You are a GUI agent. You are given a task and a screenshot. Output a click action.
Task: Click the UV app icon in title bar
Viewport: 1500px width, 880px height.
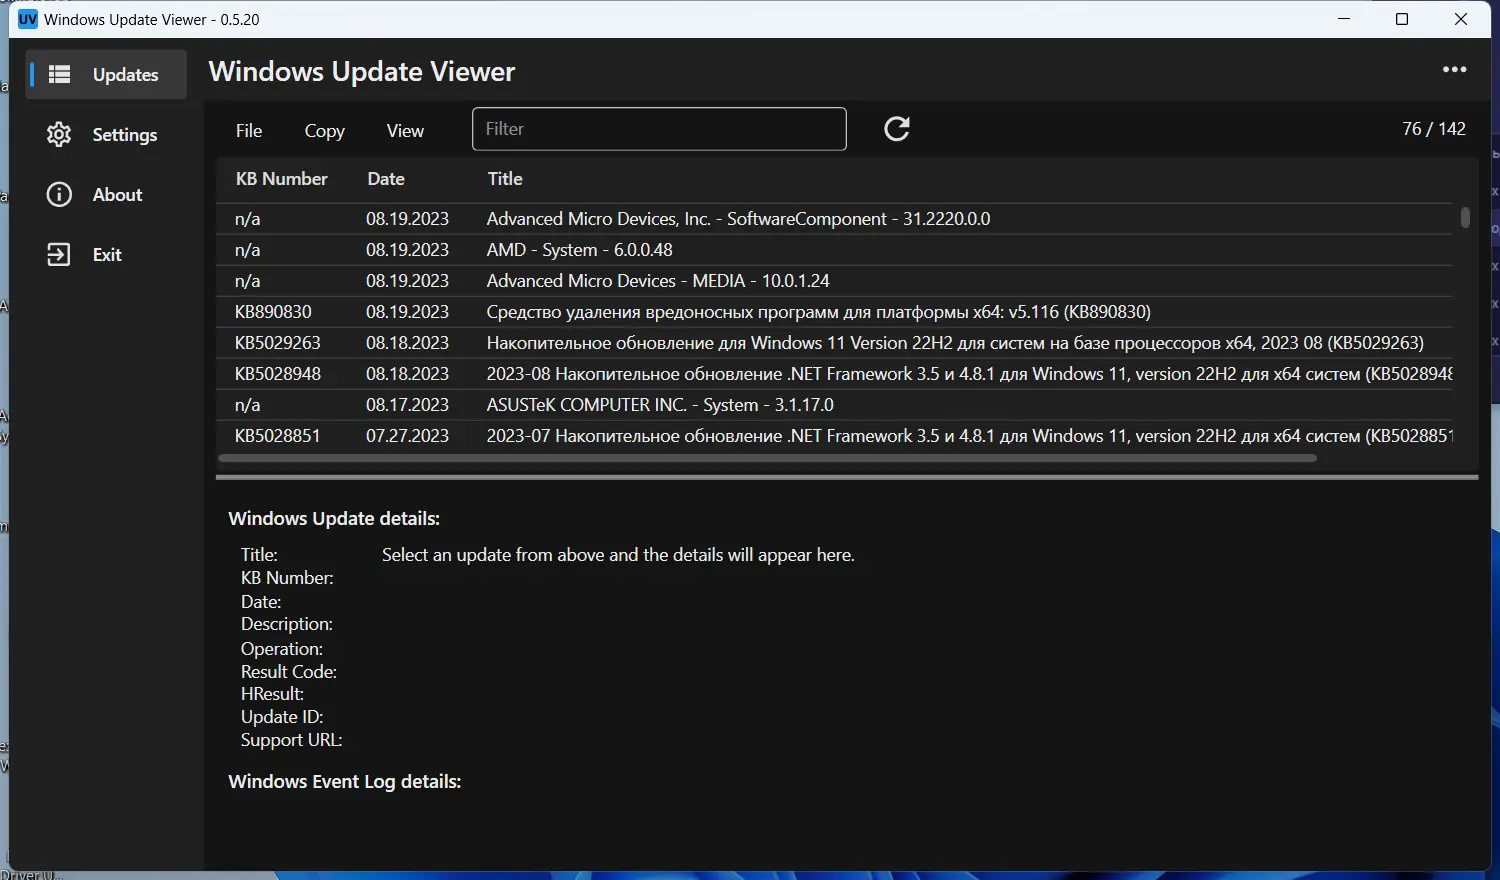point(28,19)
